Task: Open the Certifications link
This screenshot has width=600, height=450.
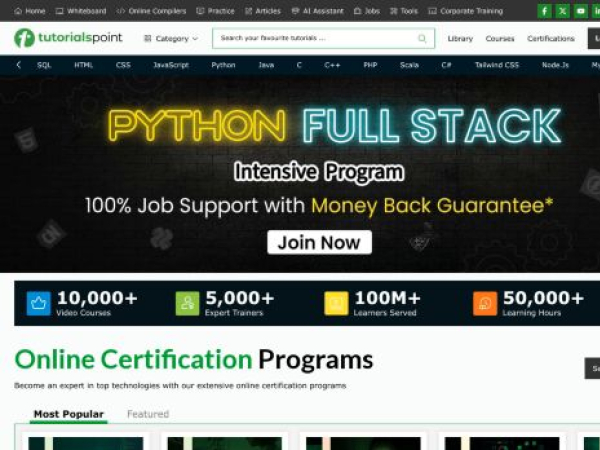Action: (551, 39)
